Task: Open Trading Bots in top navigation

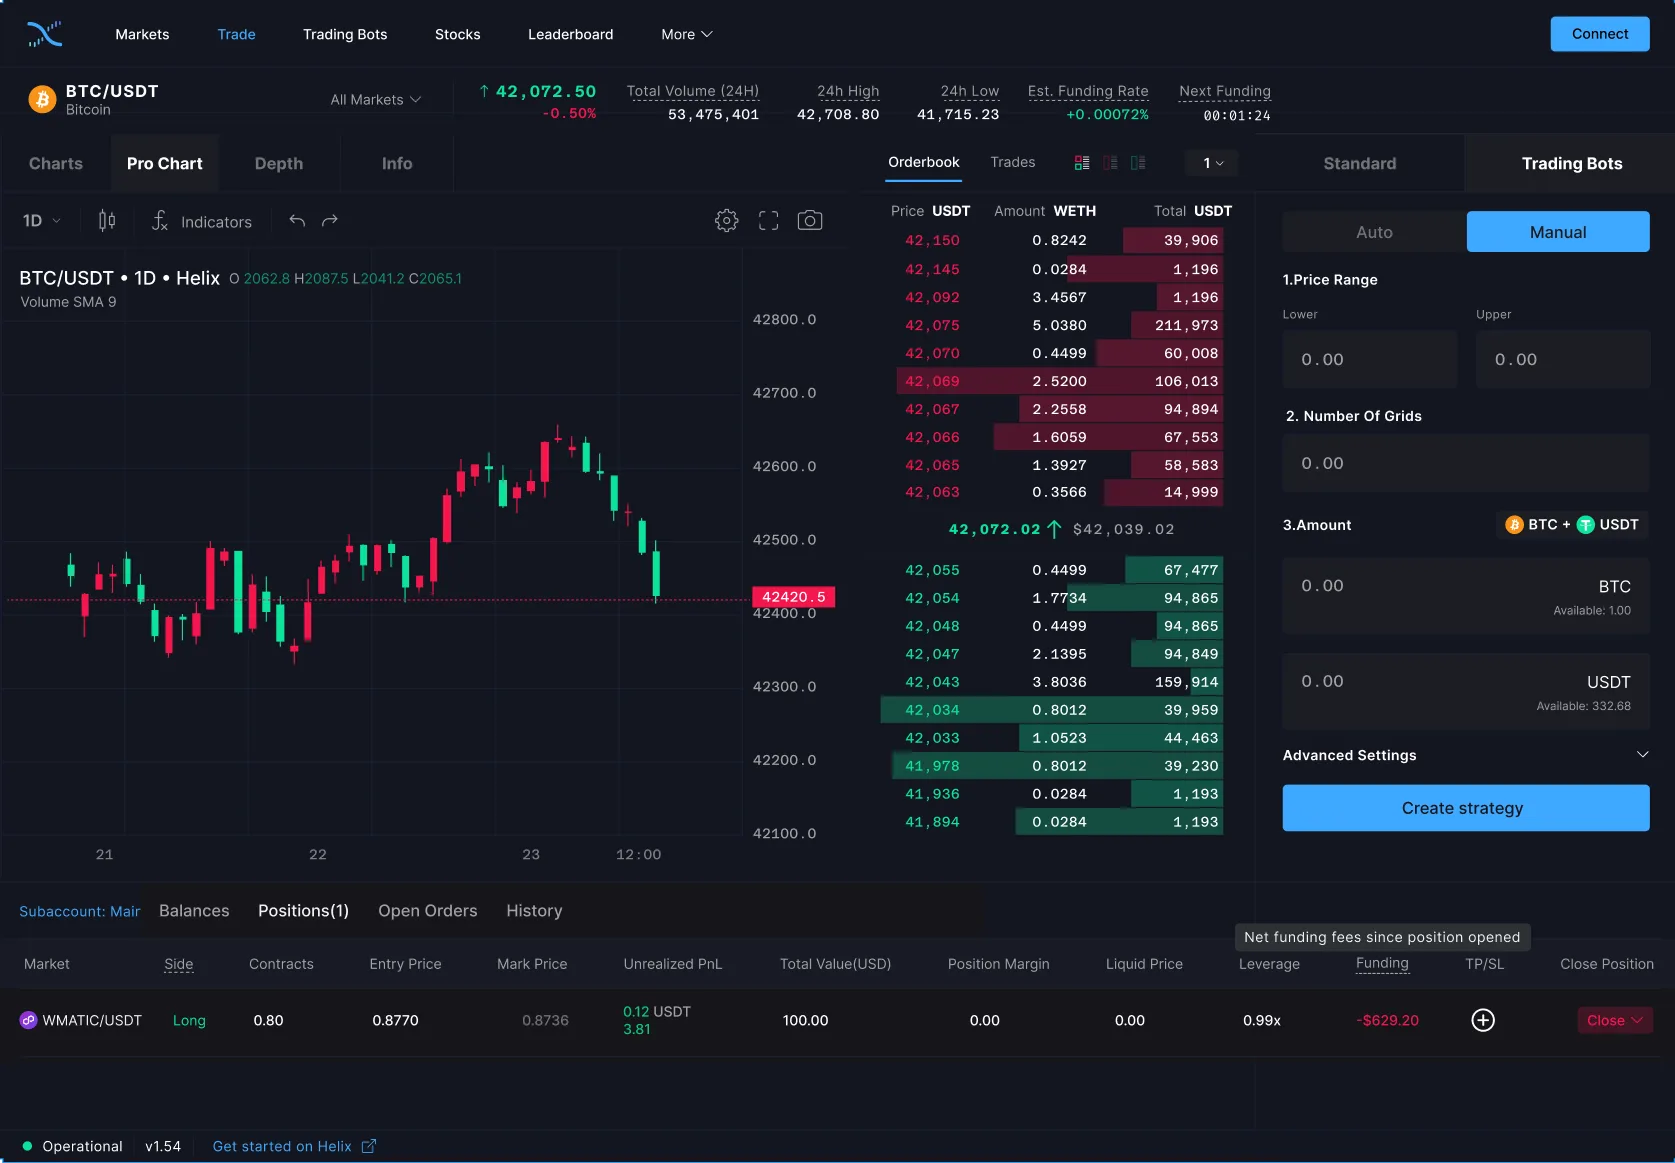Action: pyautogui.click(x=345, y=34)
